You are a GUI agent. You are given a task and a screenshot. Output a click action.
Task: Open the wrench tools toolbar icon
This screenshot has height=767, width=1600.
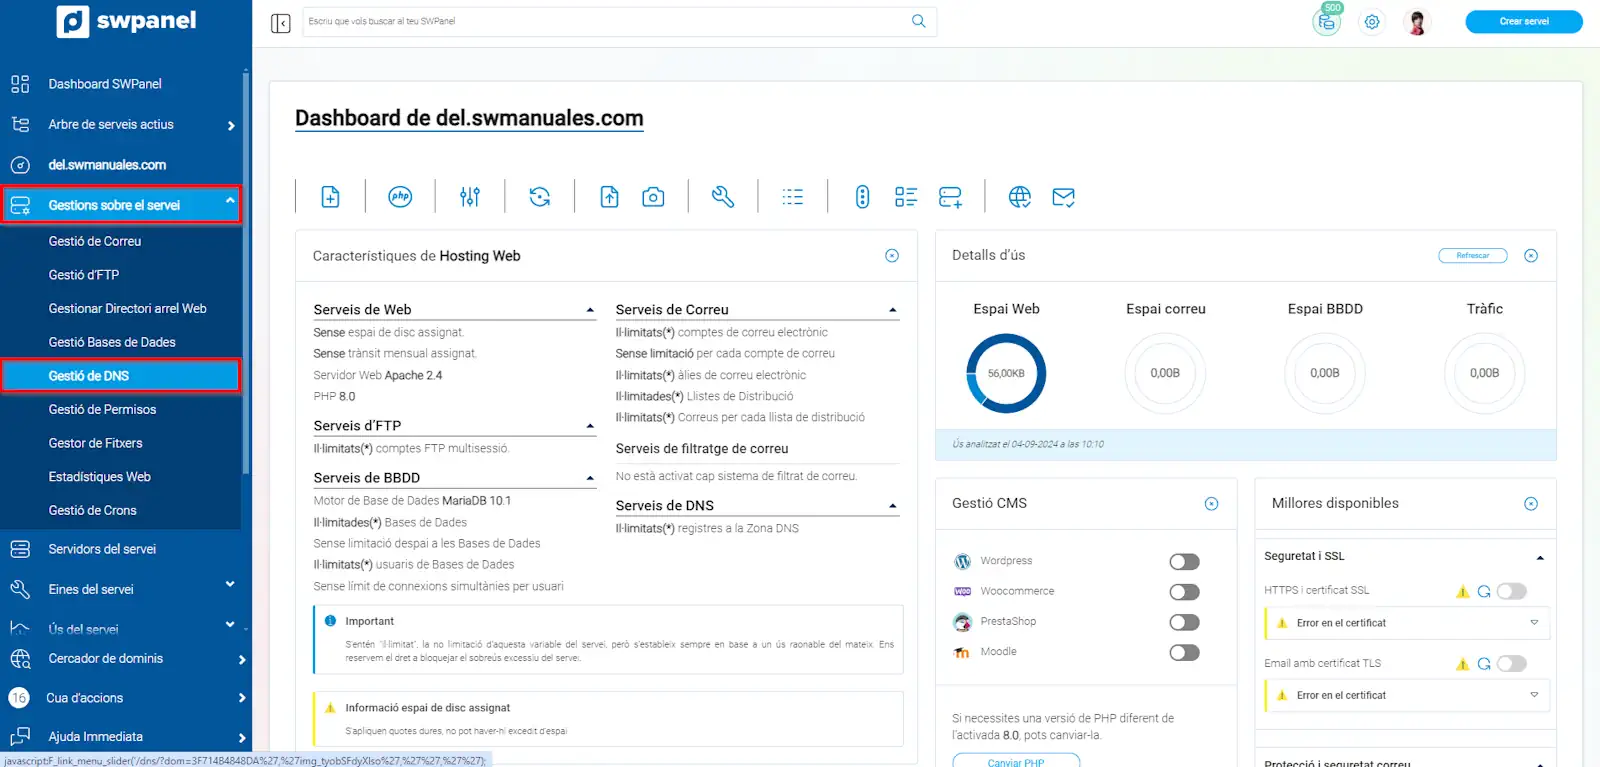723,197
